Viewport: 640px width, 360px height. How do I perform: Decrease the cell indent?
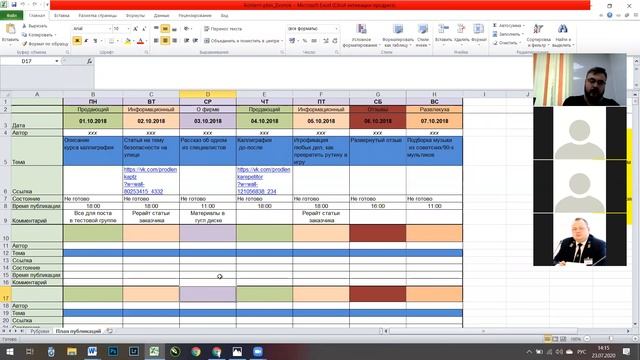[187, 40]
